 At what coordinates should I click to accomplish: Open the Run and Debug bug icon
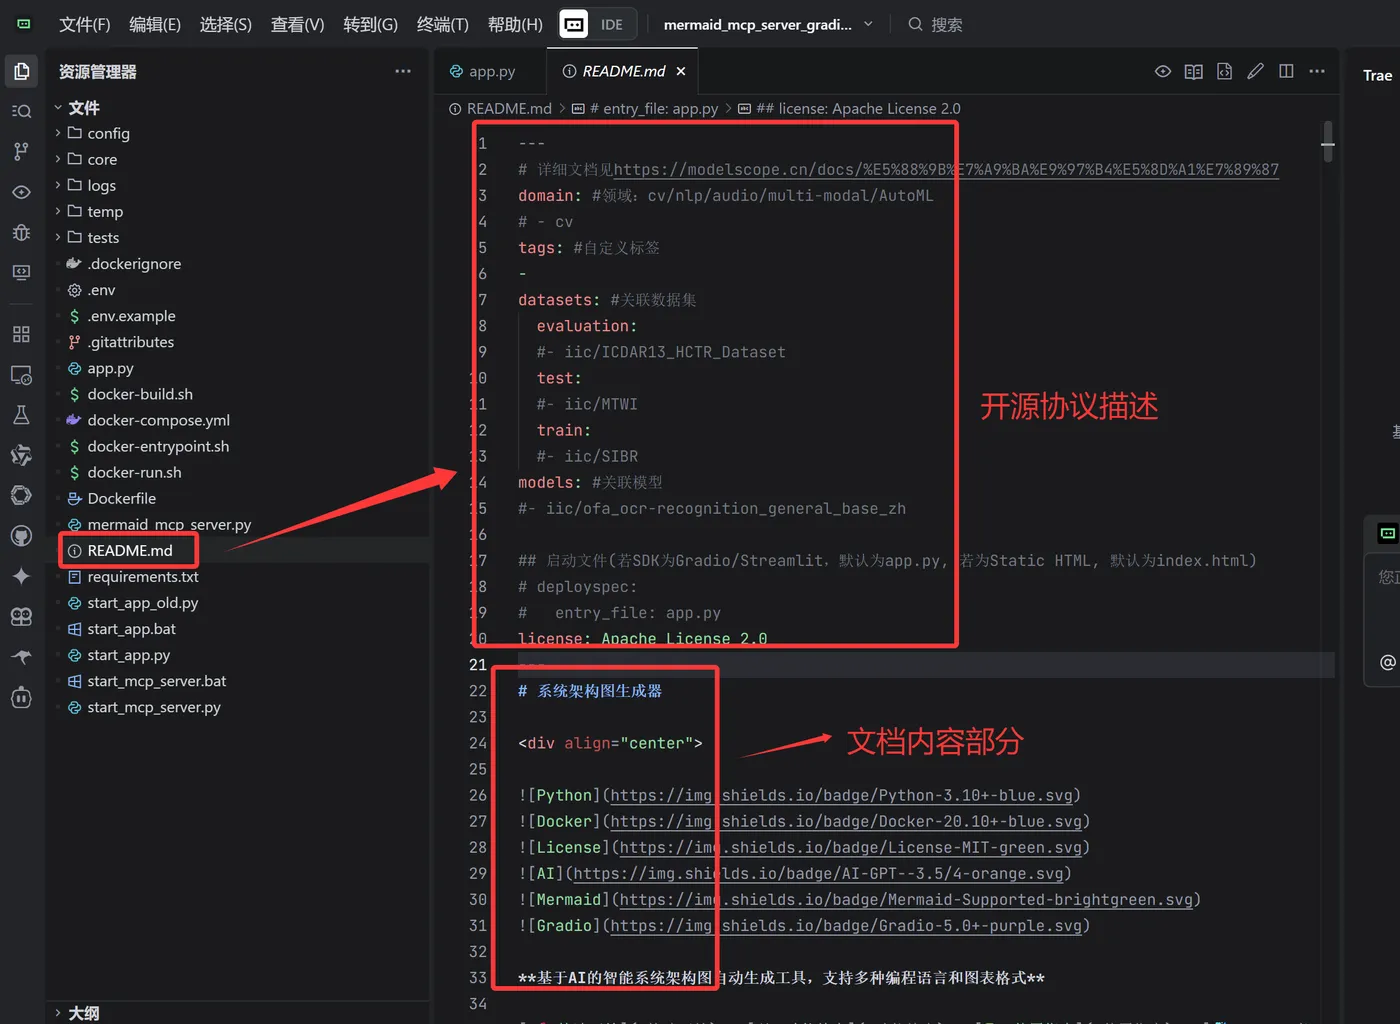21,232
